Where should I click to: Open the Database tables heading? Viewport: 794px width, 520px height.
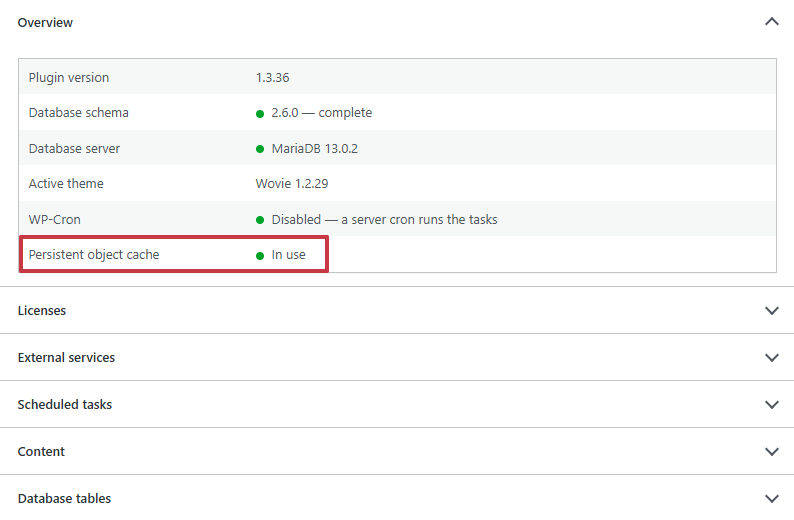(64, 499)
